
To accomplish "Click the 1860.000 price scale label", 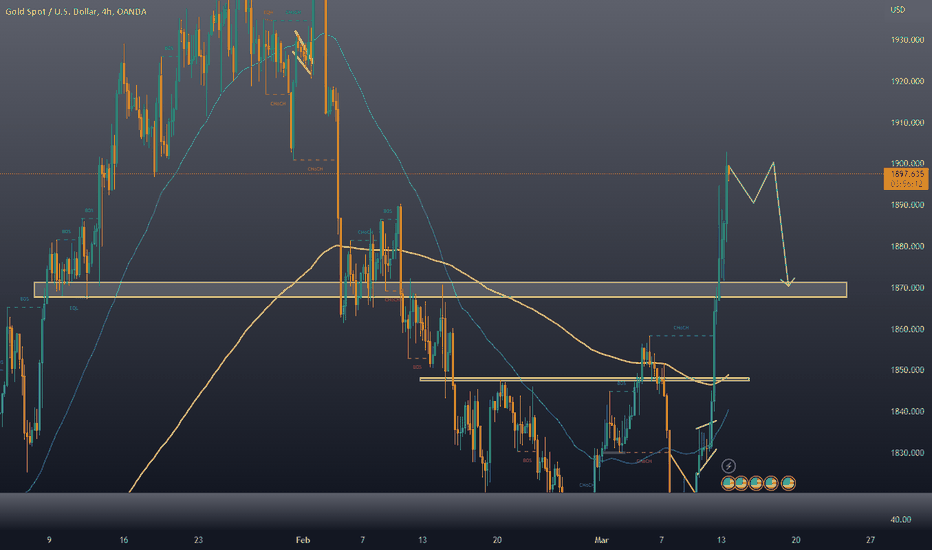I will click(907, 329).
